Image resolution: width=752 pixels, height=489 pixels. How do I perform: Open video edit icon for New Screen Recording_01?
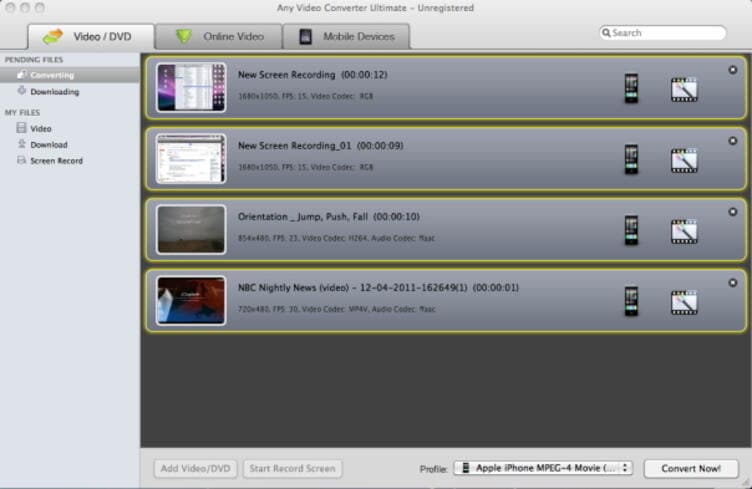(x=684, y=161)
